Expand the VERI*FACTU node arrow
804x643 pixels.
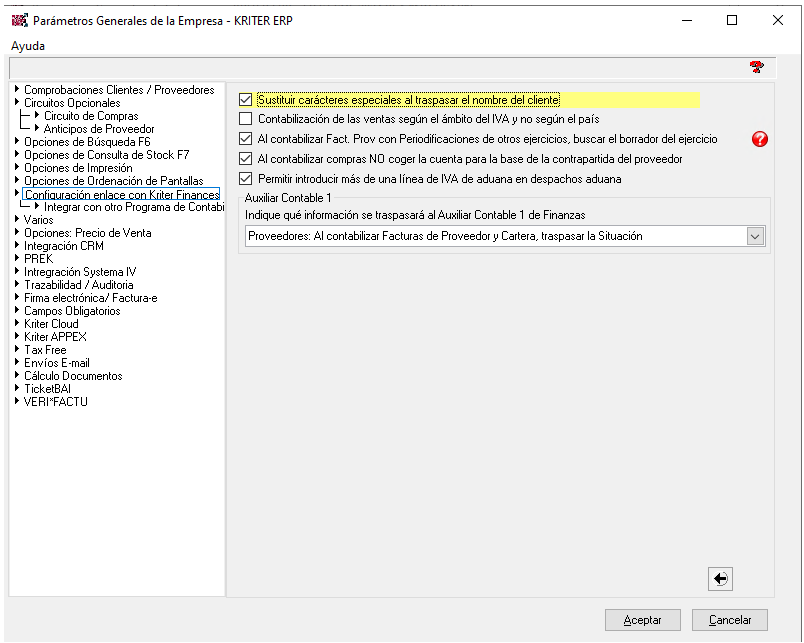pos(17,401)
